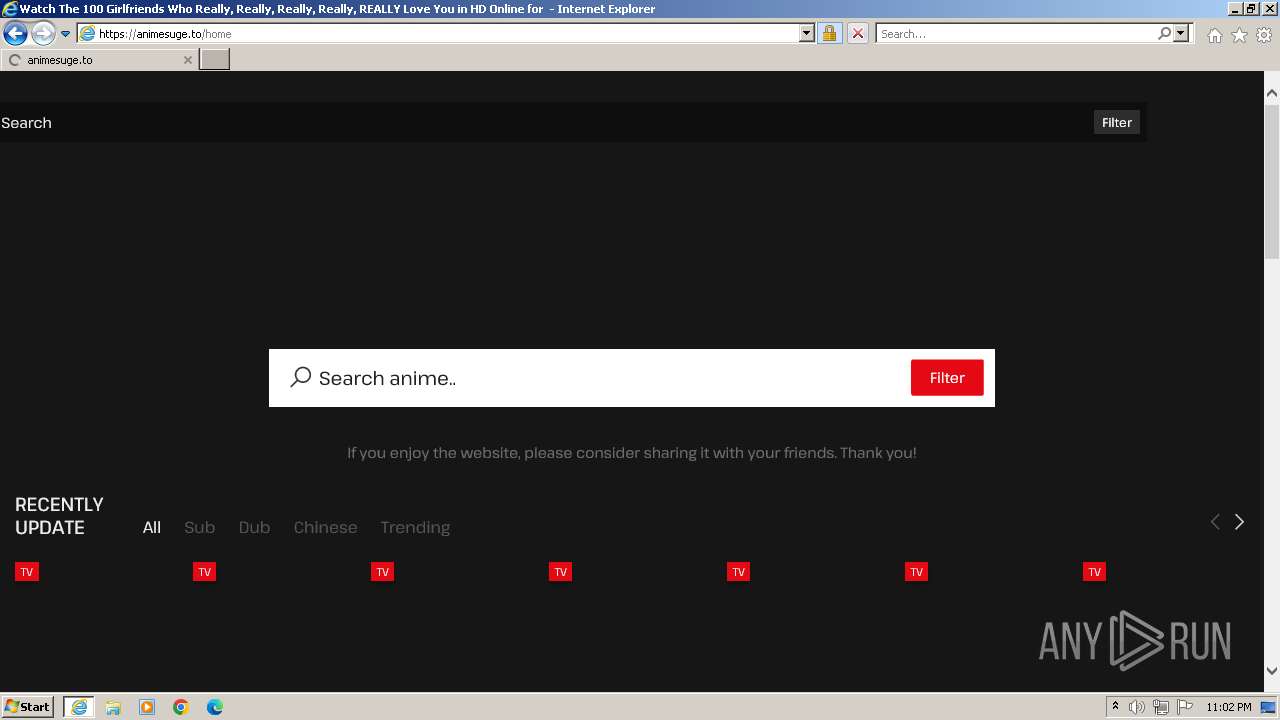
Task: Select the All tab in Recently Update
Action: 152,527
